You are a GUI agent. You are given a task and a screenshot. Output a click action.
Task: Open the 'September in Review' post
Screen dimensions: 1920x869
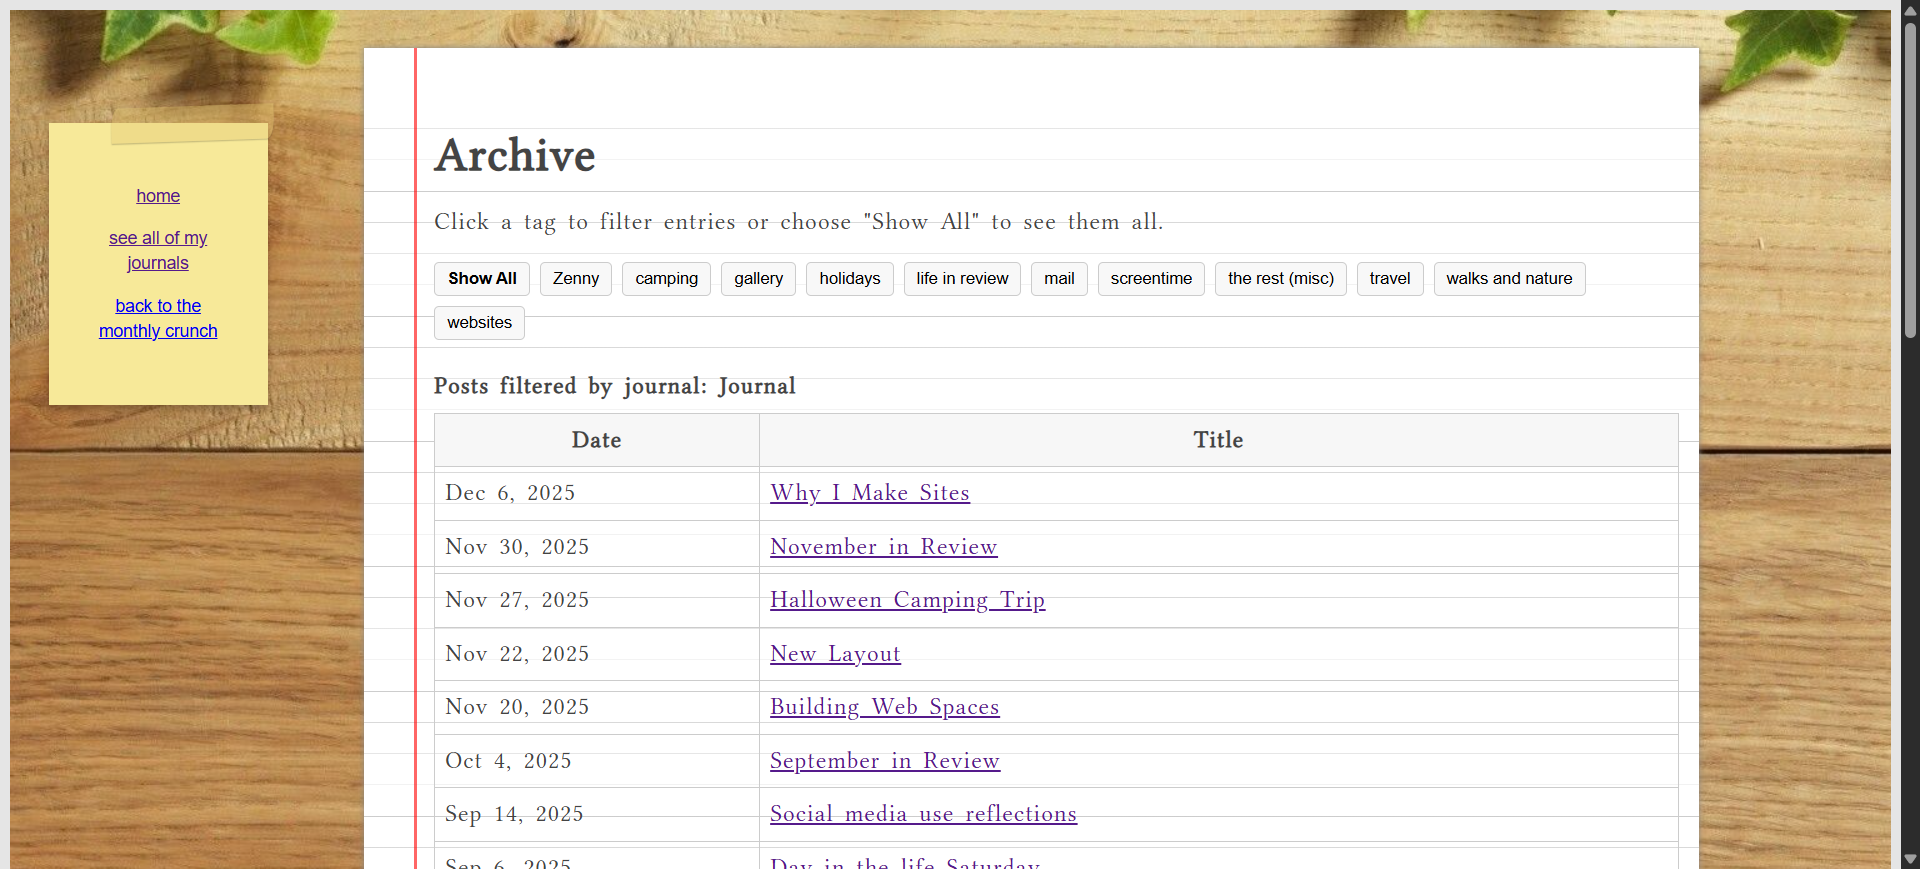tap(885, 761)
